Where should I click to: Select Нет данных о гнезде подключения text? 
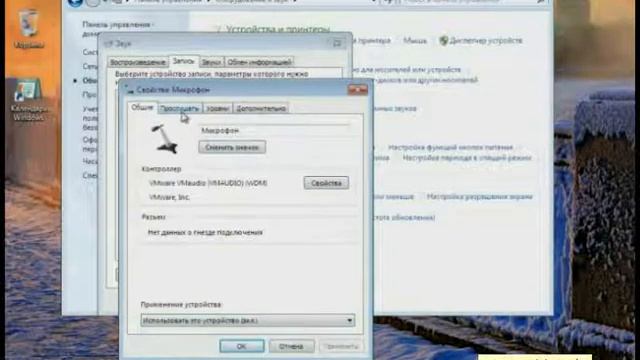coord(205,233)
